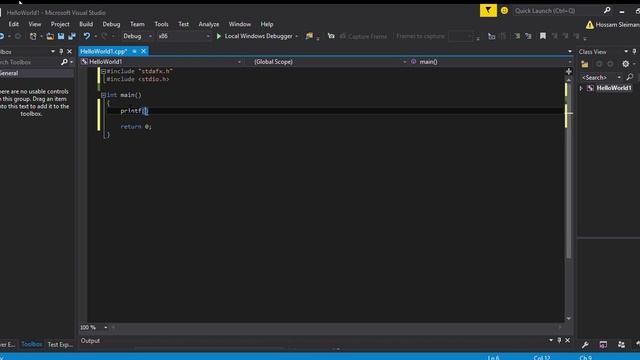This screenshot has height=360, width=640.
Task: Click the Class View search magnifier icon
Action: 629,77
